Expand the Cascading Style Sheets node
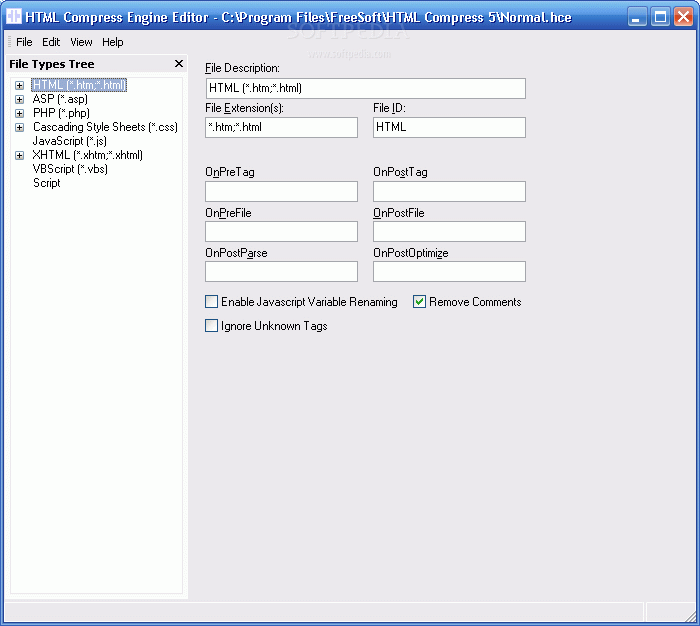700x626 pixels. tap(19, 127)
